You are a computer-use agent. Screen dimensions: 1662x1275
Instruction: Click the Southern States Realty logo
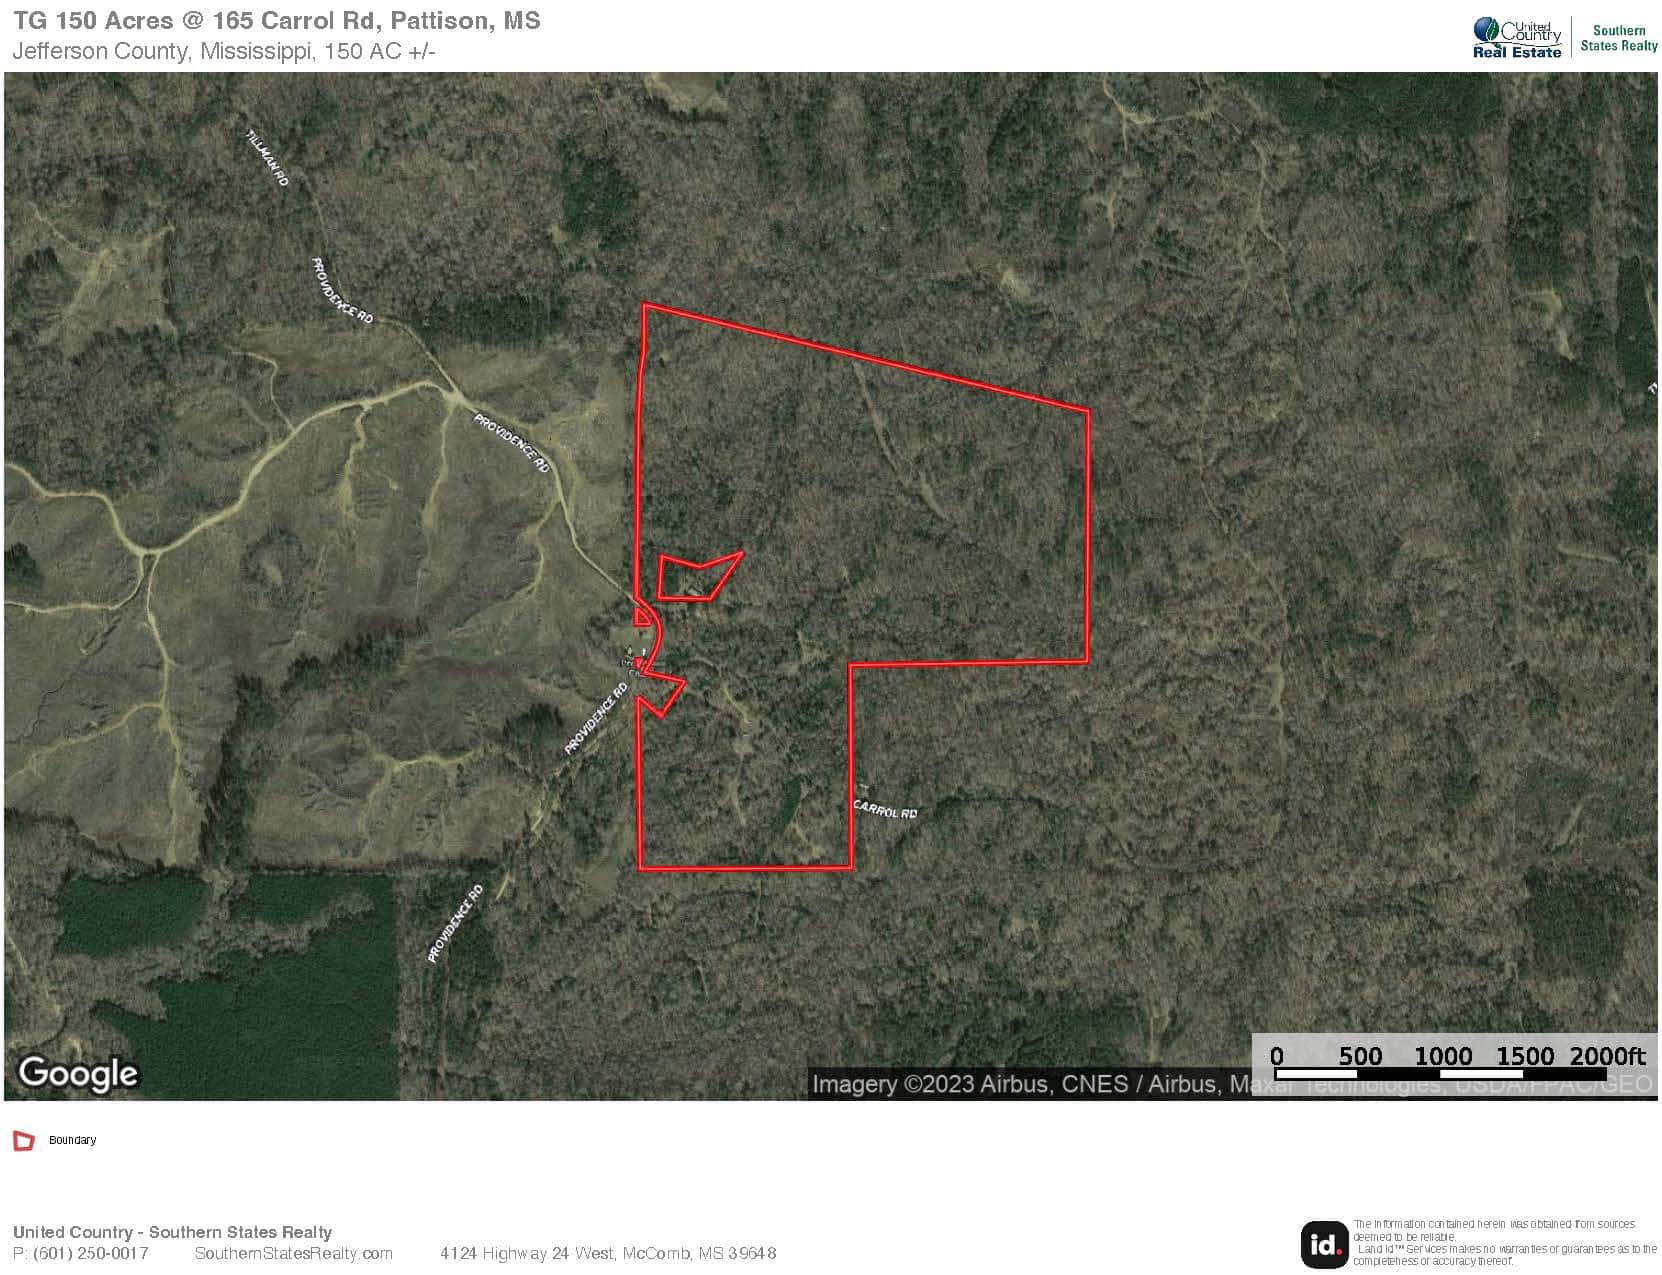click(x=1618, y=38)
